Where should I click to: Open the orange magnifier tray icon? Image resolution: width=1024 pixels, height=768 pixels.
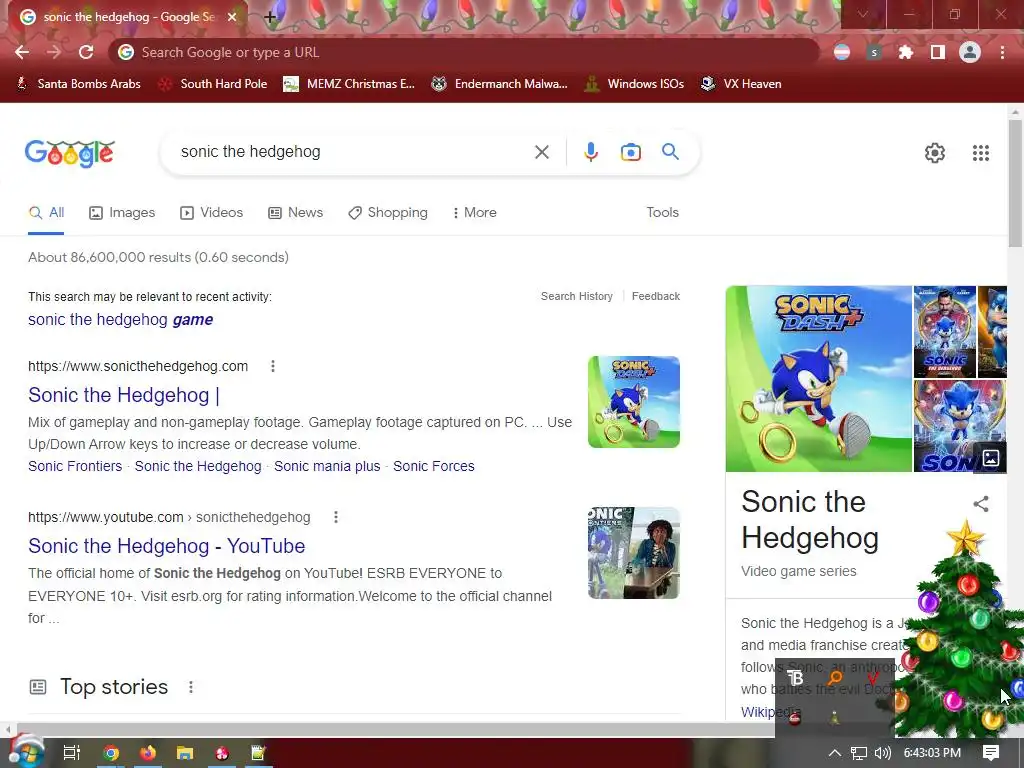834,678
